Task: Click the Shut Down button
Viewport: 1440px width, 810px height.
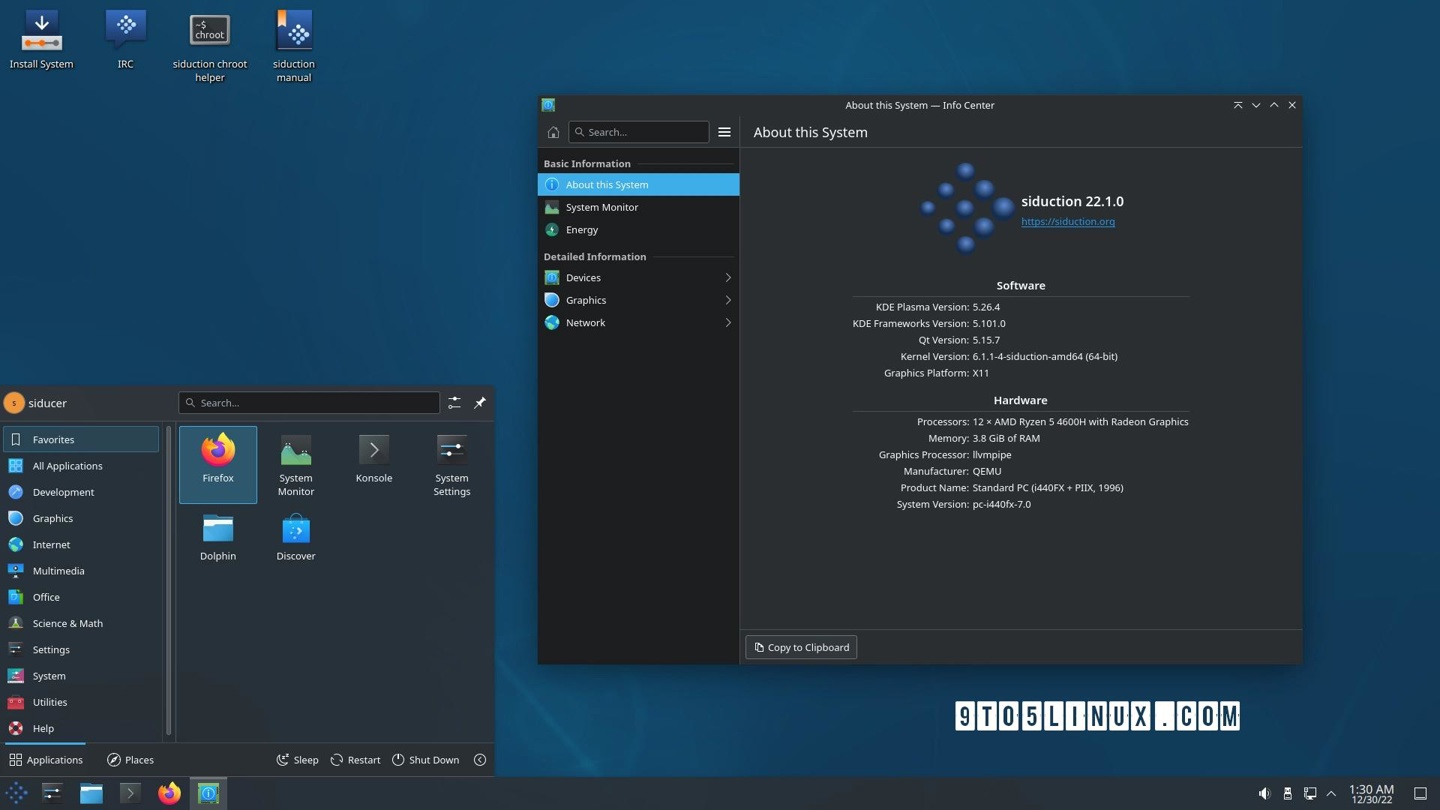Action: coord(425,760)
